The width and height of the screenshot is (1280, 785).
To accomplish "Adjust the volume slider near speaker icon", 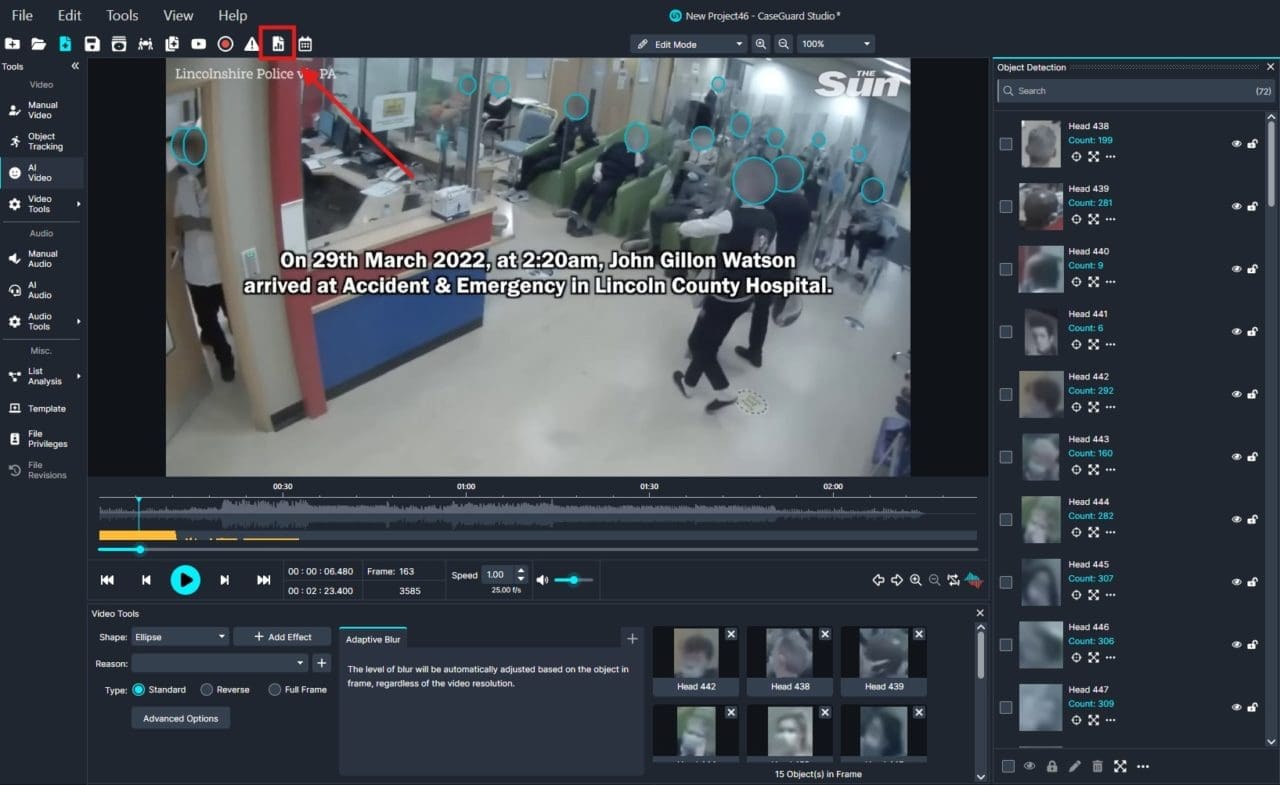I will tap(574, 580).
